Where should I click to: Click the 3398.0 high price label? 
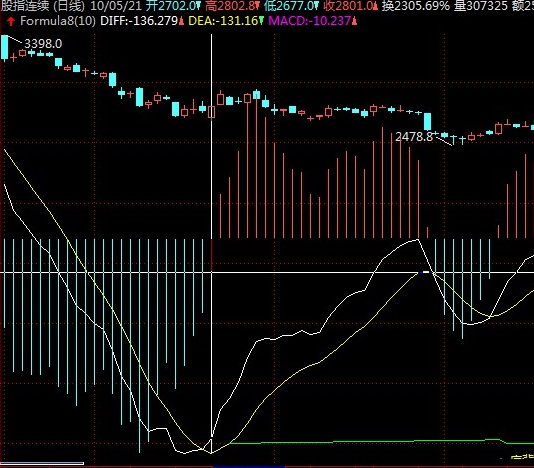[x=43, y=44]
